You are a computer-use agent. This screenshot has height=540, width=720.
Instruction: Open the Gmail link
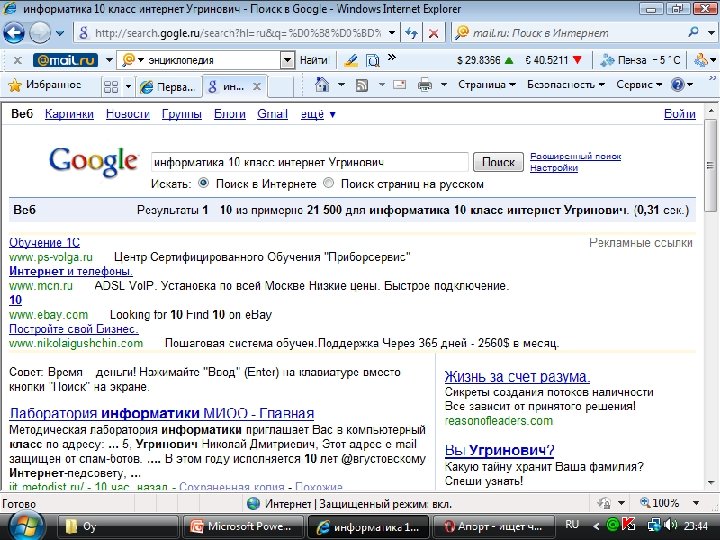[272, 114]
